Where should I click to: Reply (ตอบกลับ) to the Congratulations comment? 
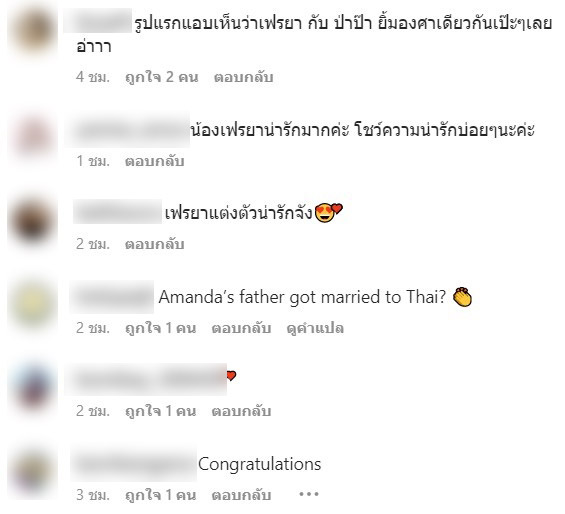coord(241,495)
